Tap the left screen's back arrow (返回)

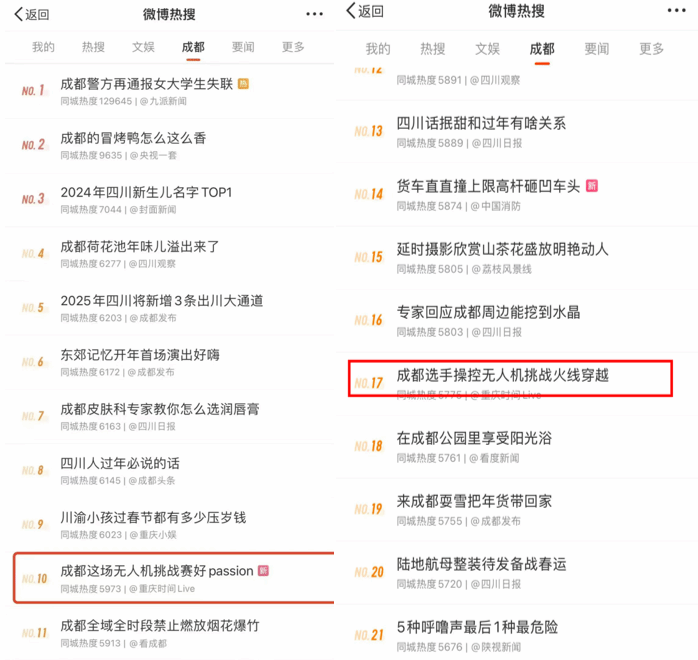pyautogui.click(x=31, y=15)
